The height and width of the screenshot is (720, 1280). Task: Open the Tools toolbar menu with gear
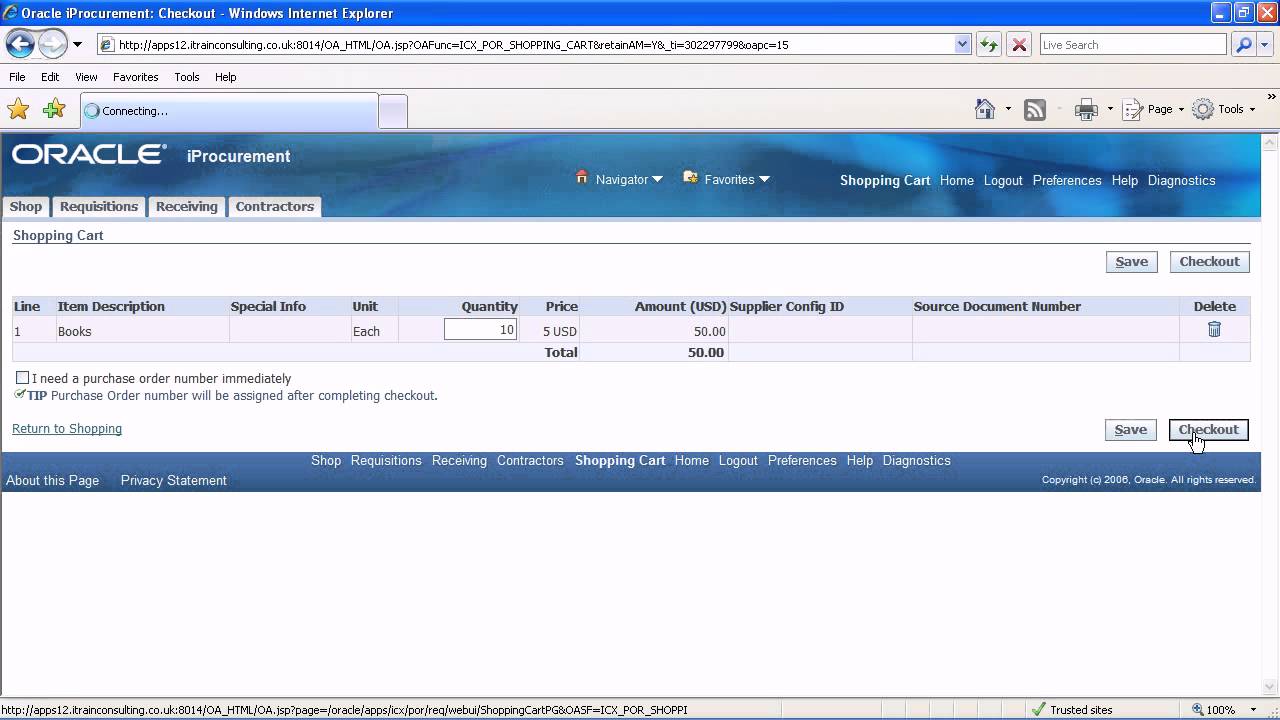coord(1224,109)
